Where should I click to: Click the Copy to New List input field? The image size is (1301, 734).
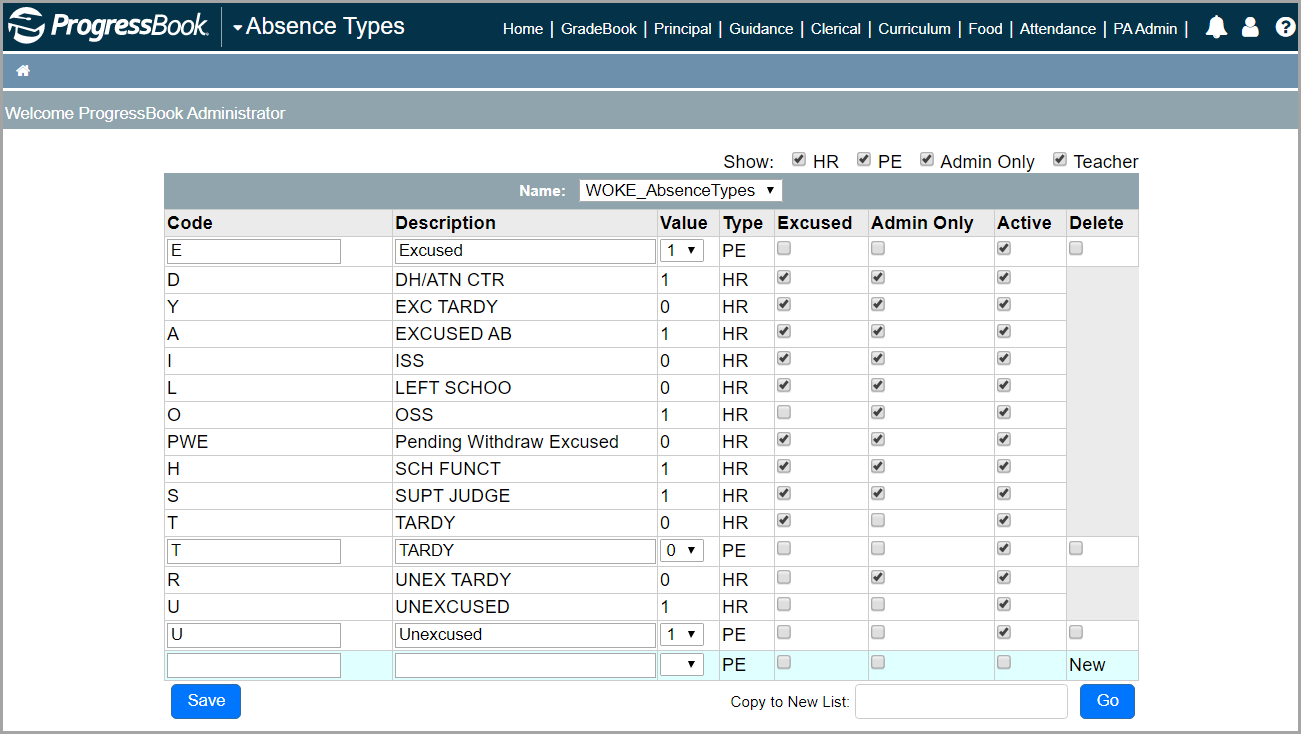pos(960,701)
